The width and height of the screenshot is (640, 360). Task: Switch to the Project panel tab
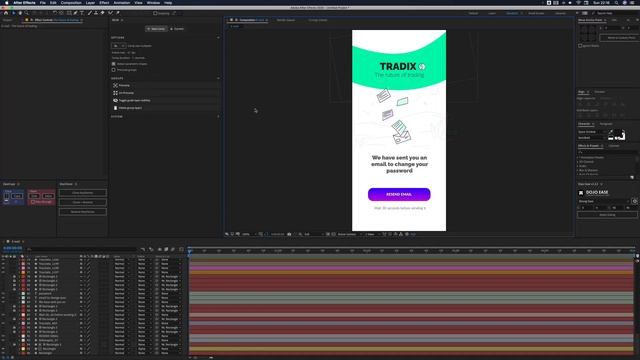pyautogui.click(x=8, y=20)
